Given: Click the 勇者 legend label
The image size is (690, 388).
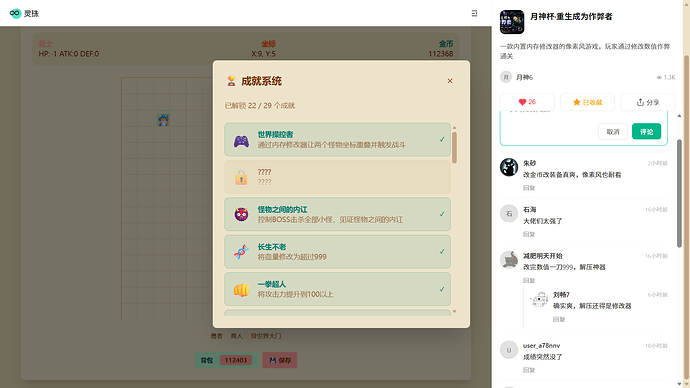Looking at the screenshot, I should (x=216, y=336).
